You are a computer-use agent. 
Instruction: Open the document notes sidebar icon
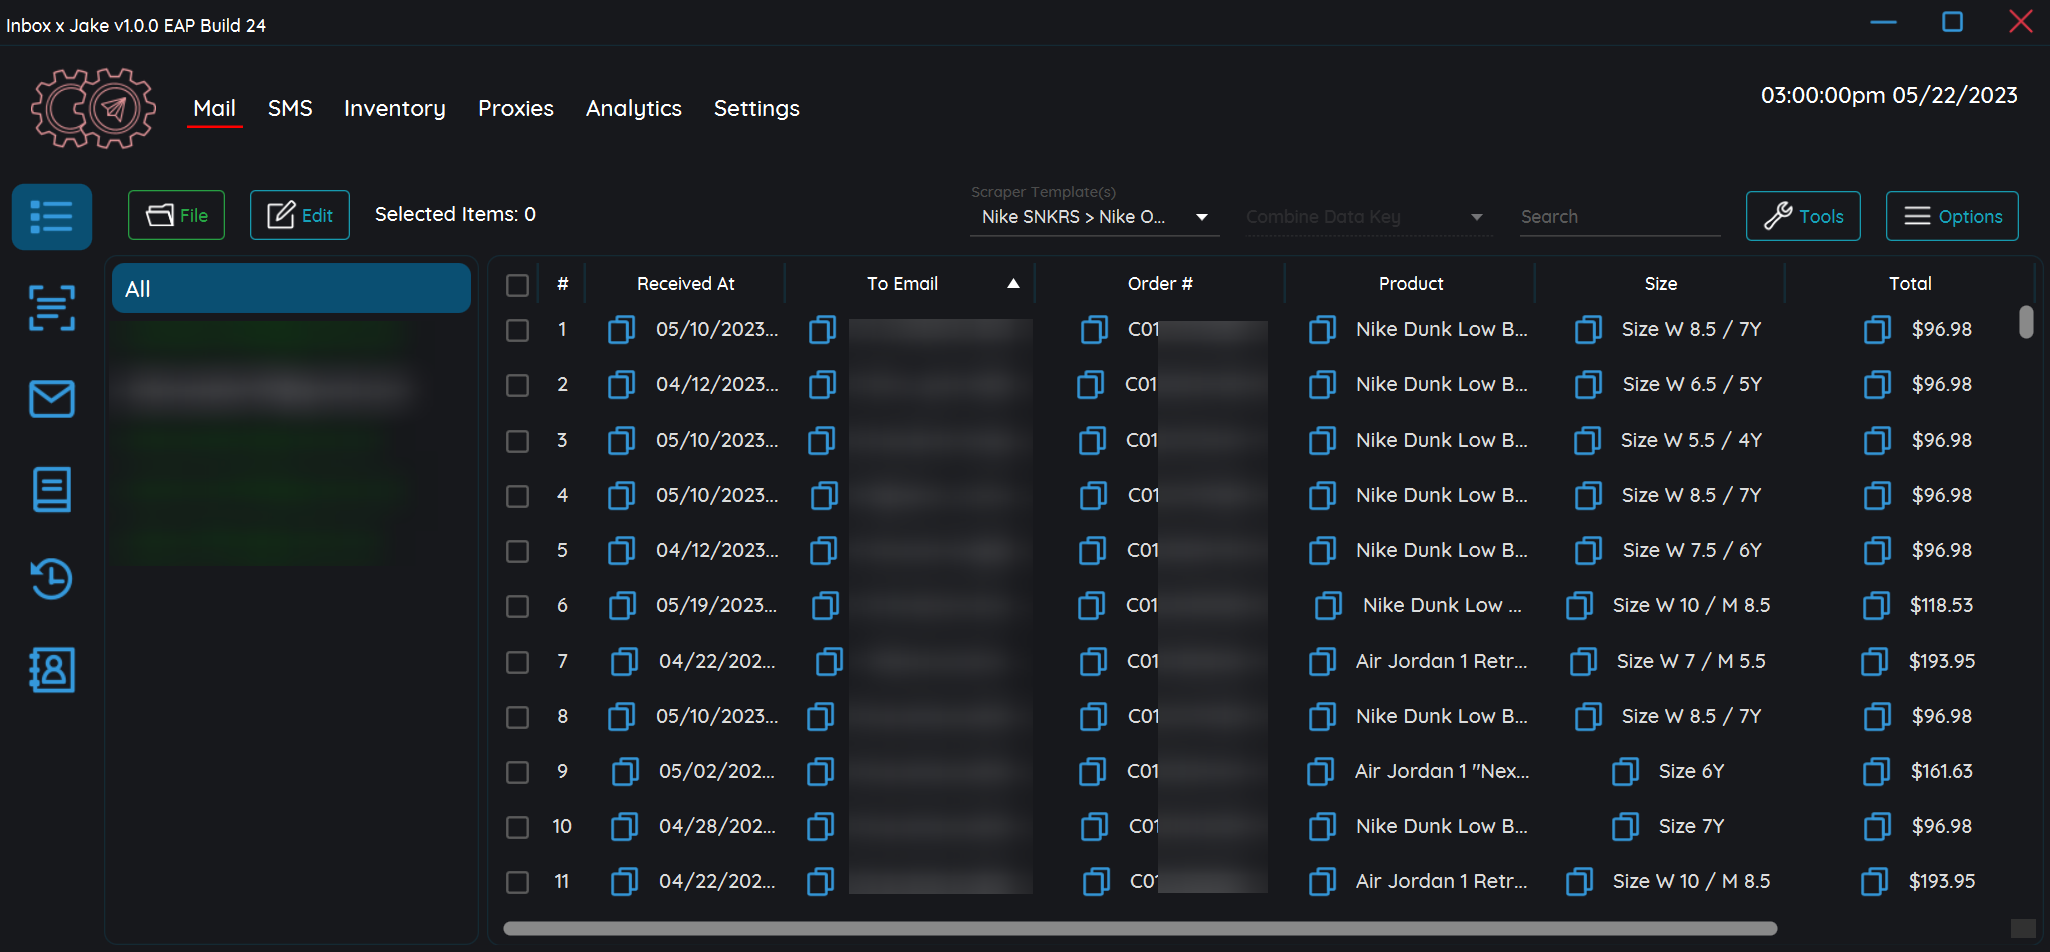pyautogui.click(x=52, y=489)
